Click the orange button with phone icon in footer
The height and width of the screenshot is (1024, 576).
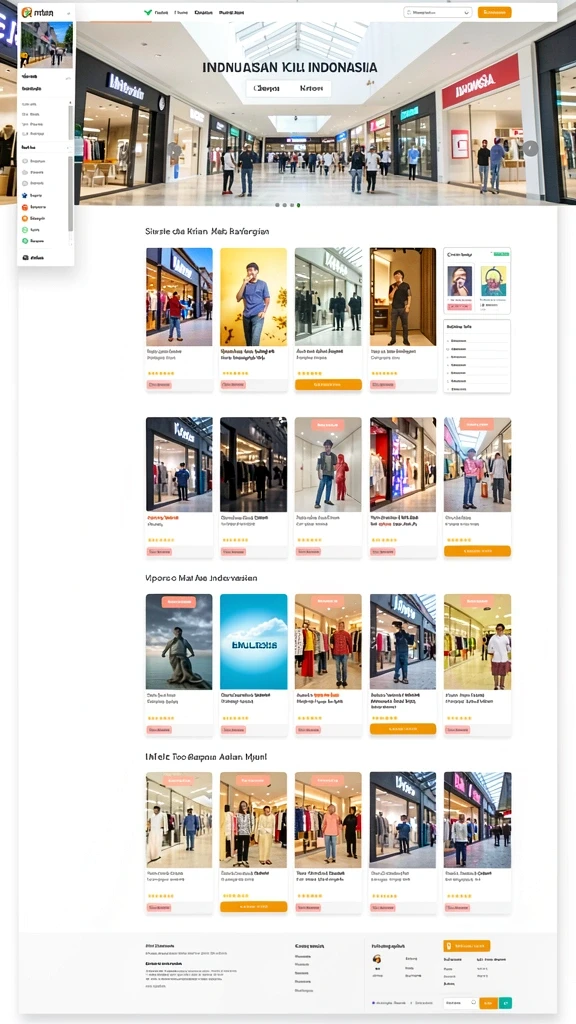click(x=466, y=946)
